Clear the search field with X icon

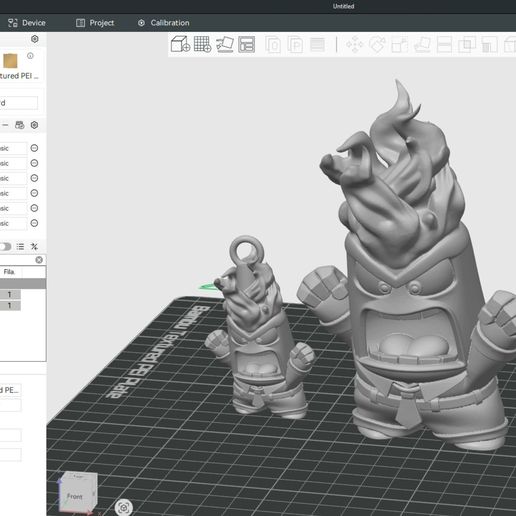39,260
